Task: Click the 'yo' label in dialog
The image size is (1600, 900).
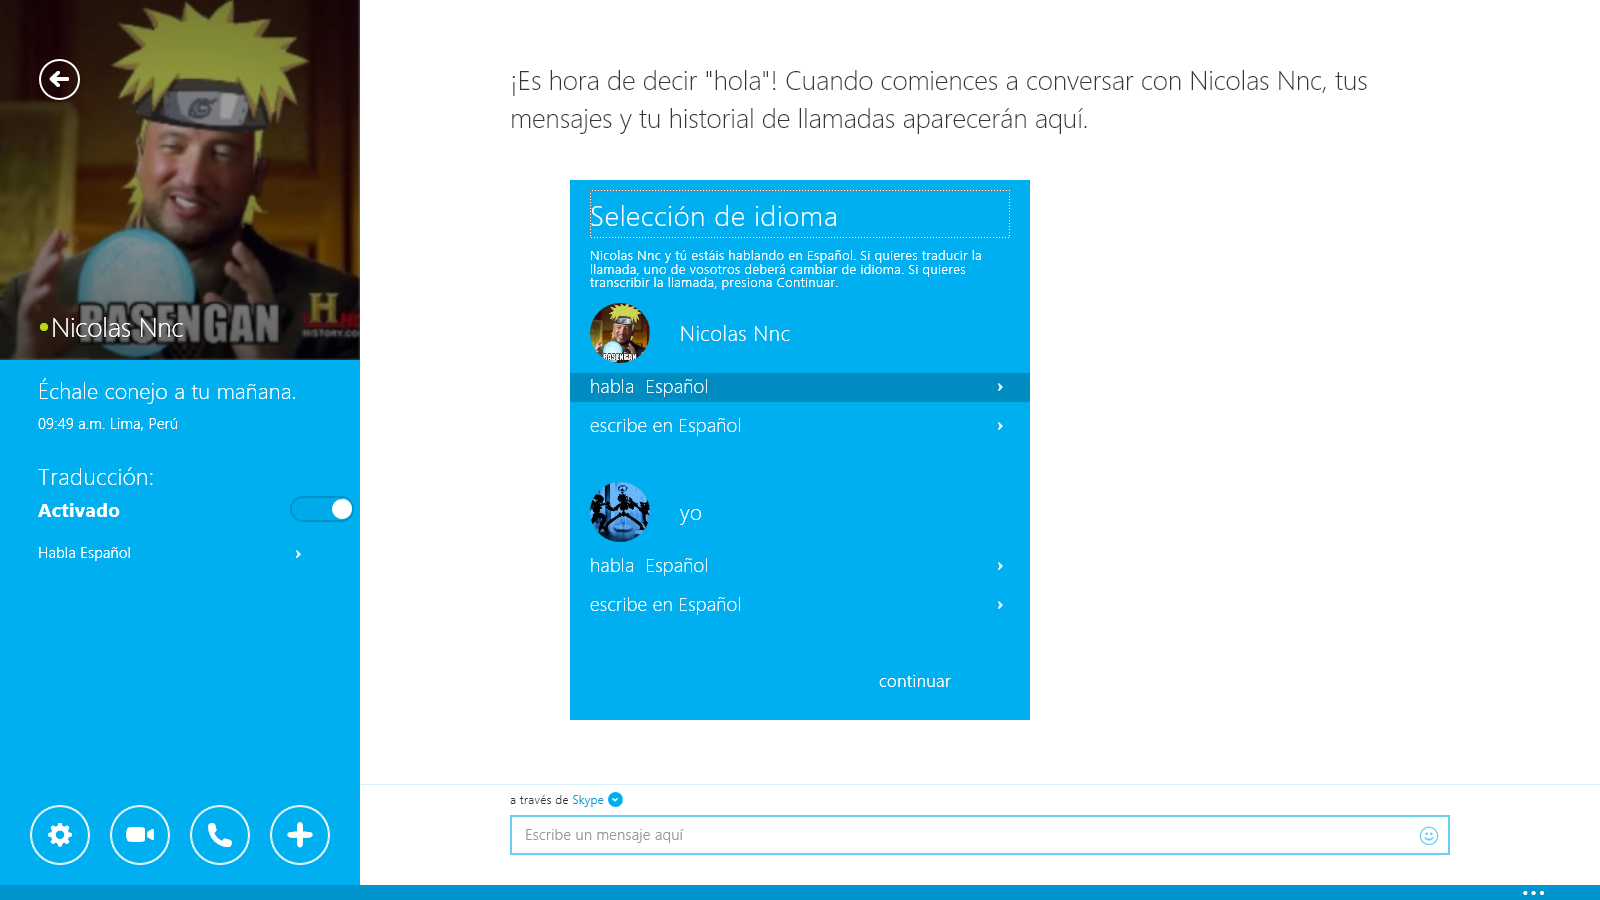Action: click(x=691, y=513)
